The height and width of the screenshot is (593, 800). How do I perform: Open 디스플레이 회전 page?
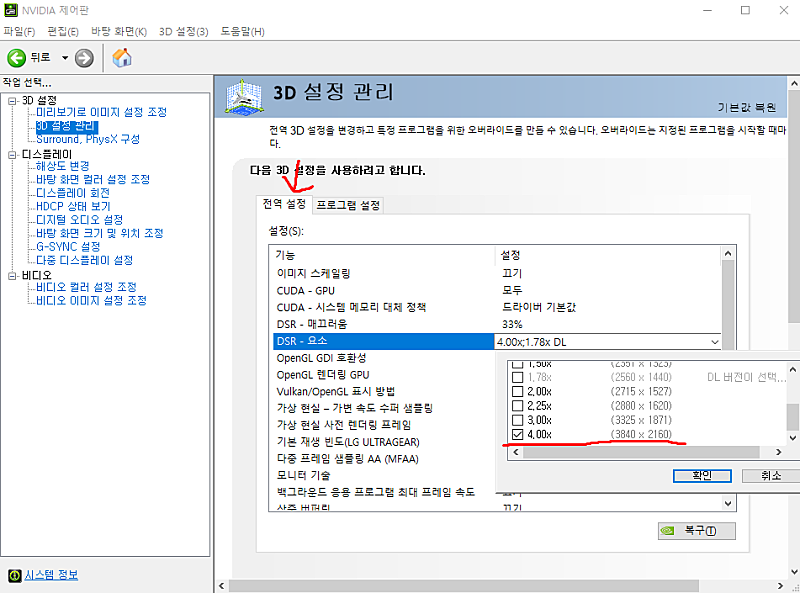pos(73,193)
